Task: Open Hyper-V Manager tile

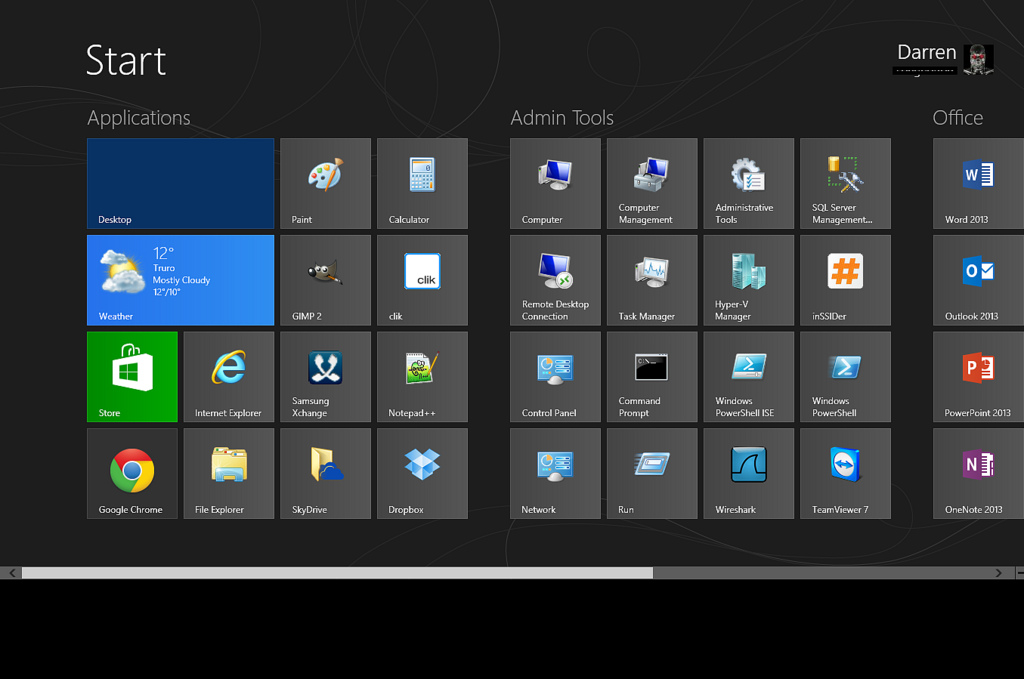Action: (748, 280)
